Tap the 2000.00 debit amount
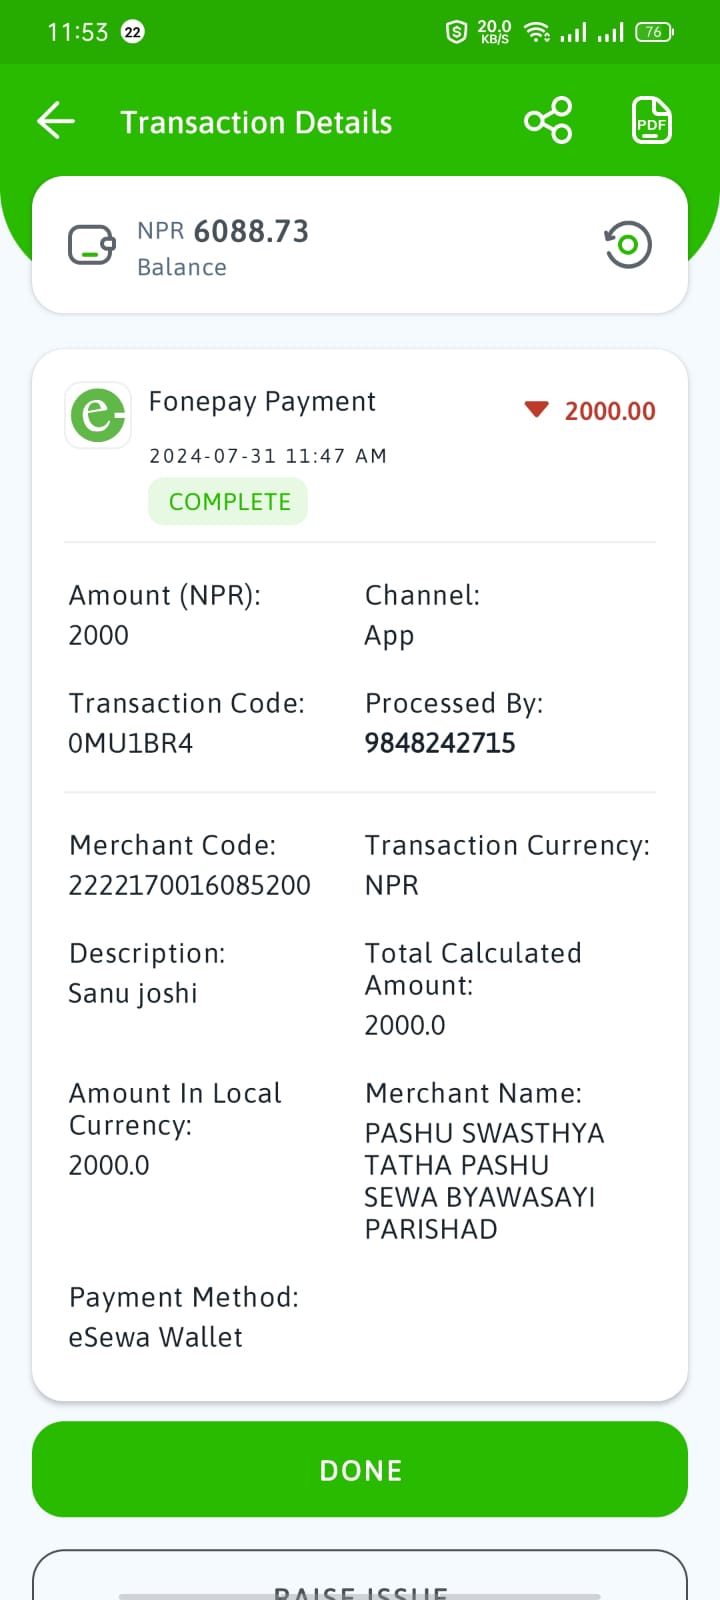Screen dimensions: 720x1600 coord(610,411)
